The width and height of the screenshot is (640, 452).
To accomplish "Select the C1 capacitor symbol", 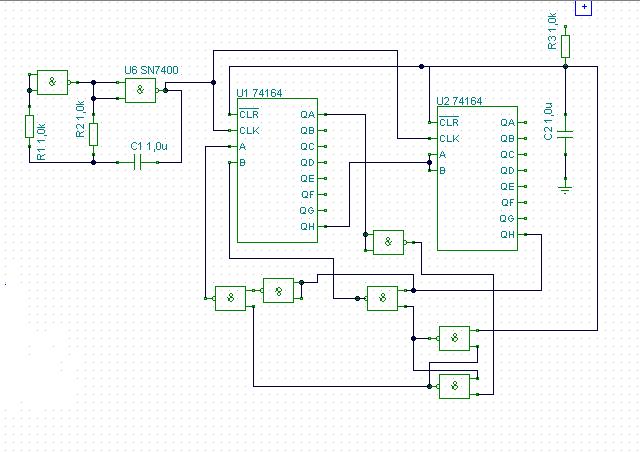I will point(138,162).
